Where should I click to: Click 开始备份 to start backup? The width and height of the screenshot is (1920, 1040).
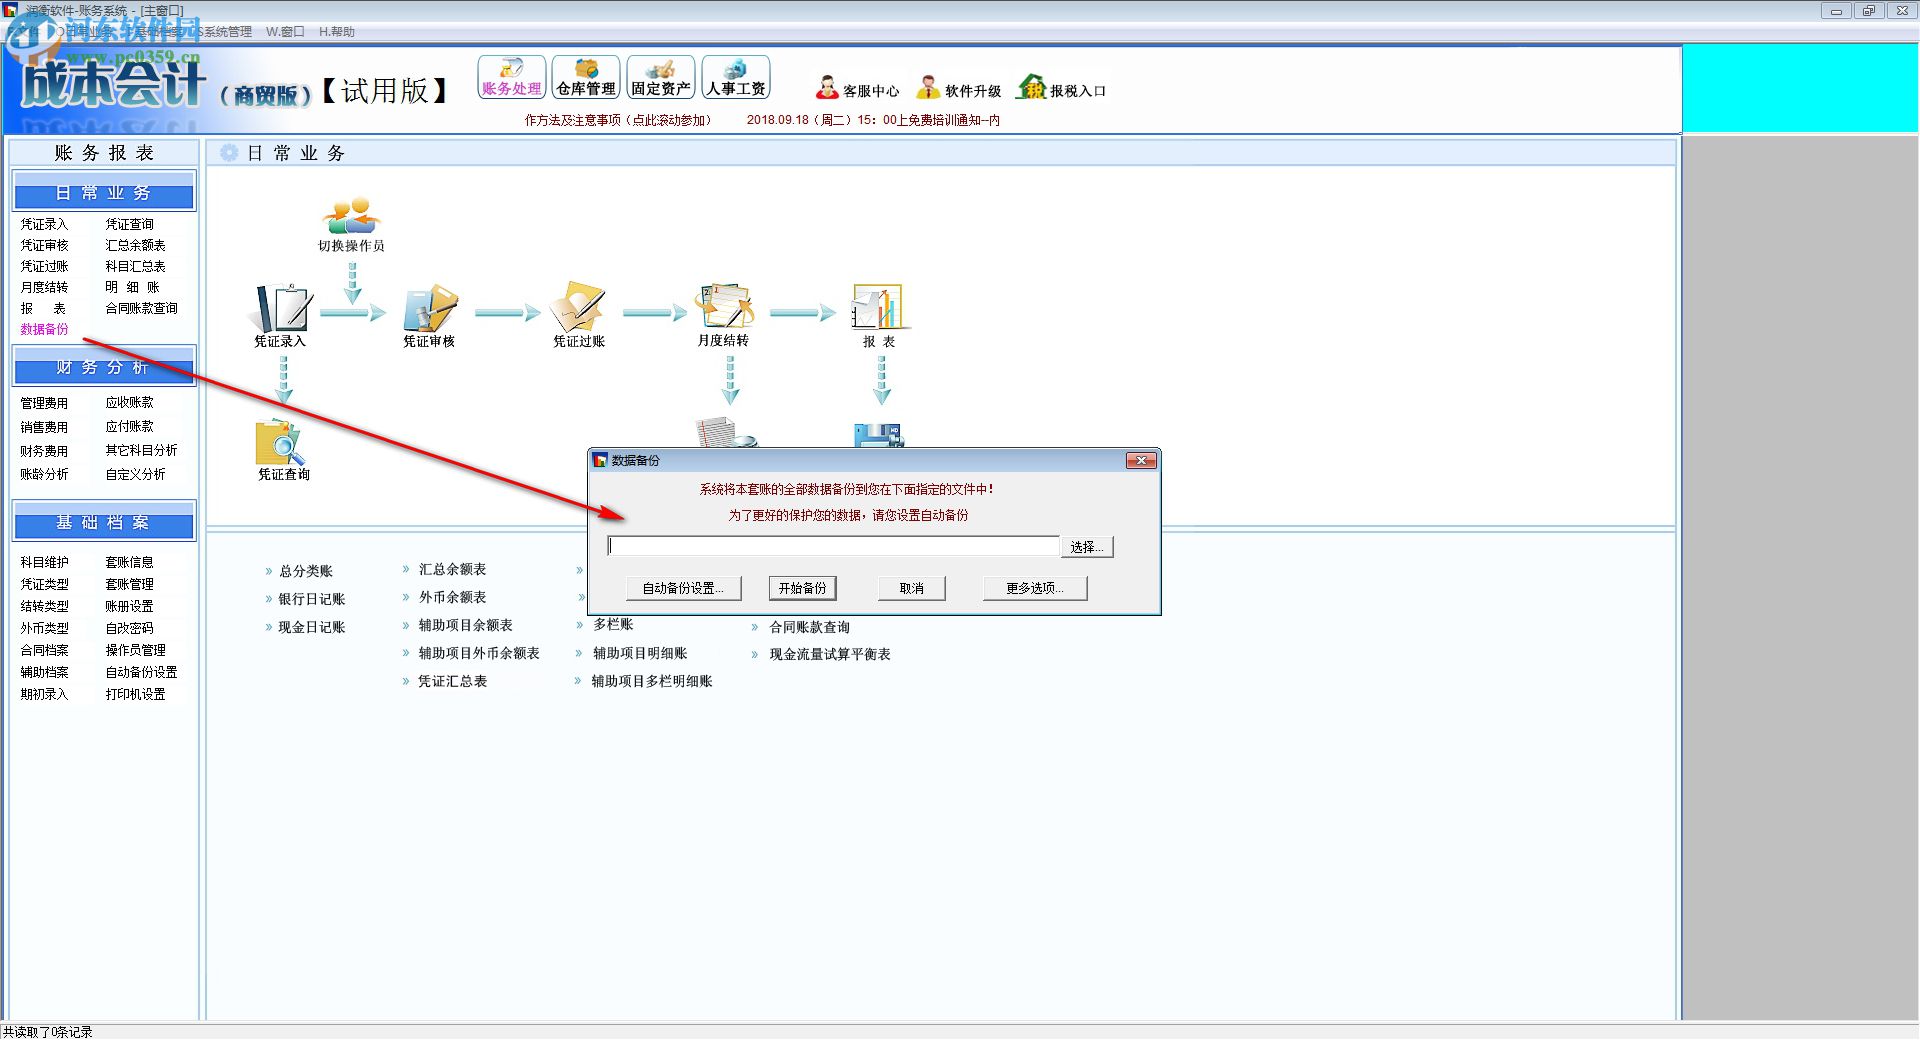click(803, 588)
